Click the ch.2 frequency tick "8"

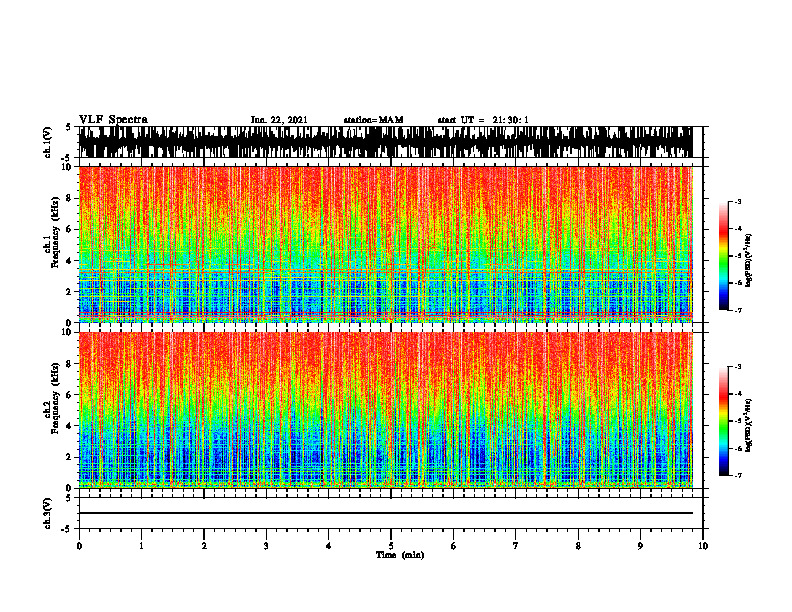pos(69,364)
